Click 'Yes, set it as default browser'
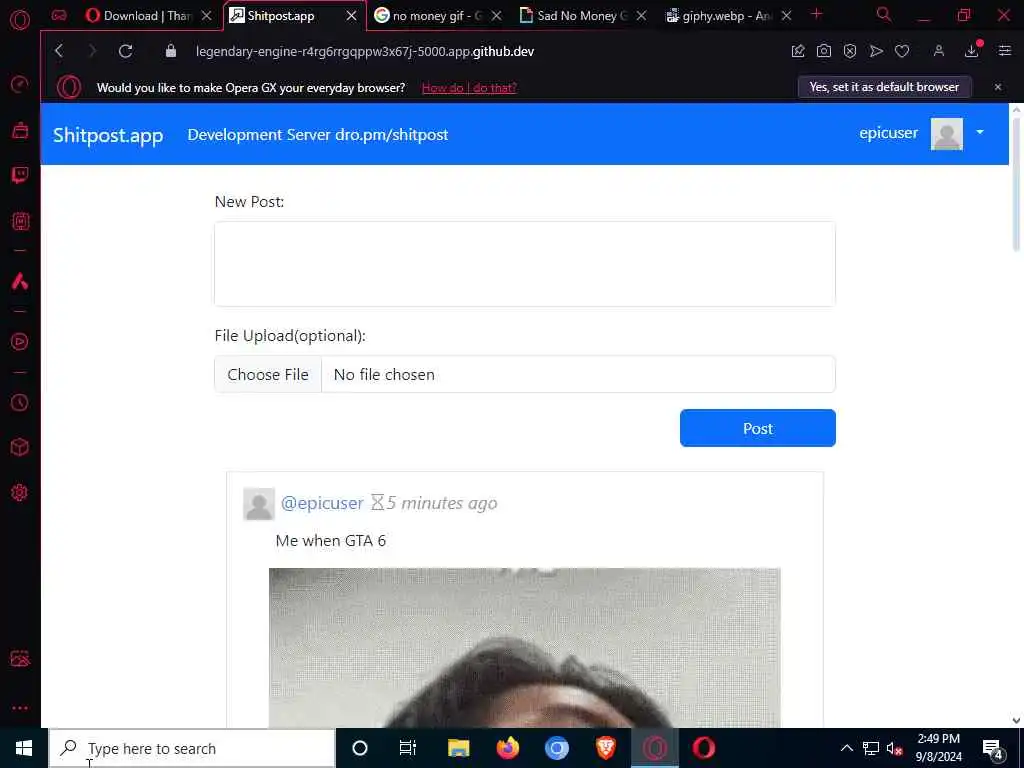1024x768 pixels. (x=884, y=87)
